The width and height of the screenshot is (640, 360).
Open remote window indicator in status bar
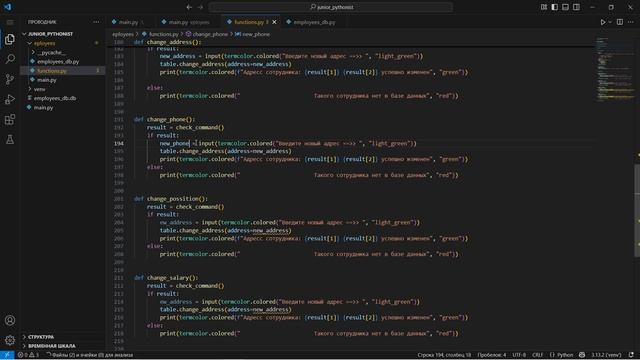(x=7, y=355)
